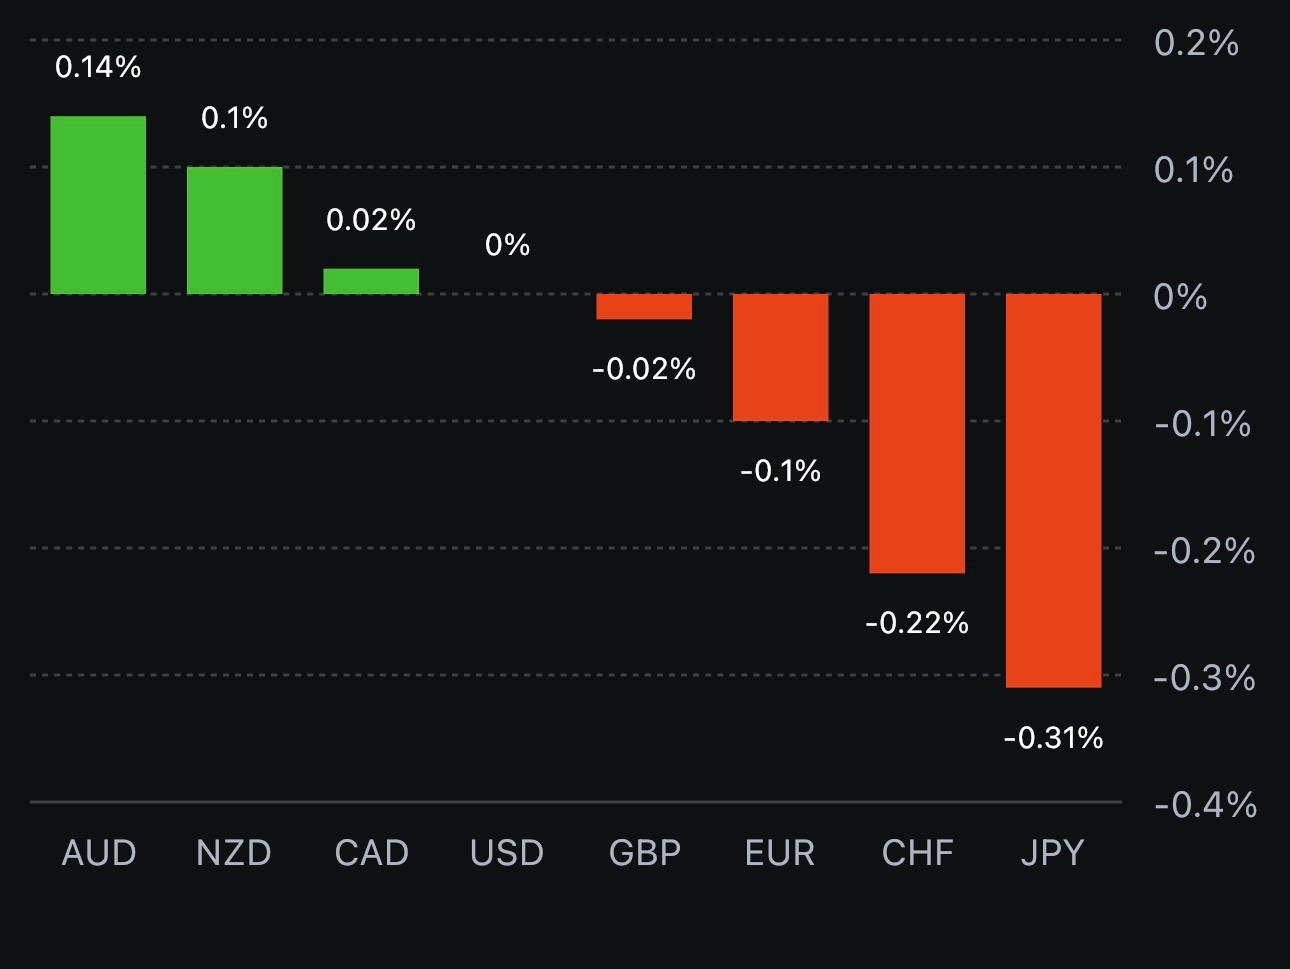Click the green AUD bar
The image size is (1290, 969).
(98, 205)
